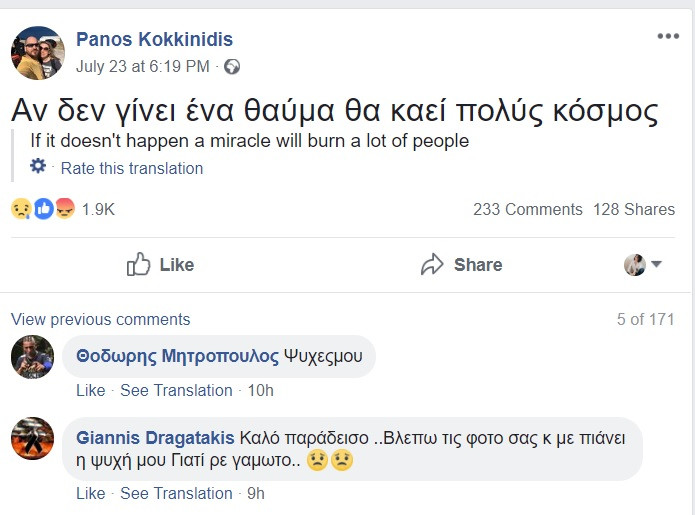The height and width of the screenshot is (515, 695).
Task: Click the angry reaction emoji icon
Action: tap(65, 209)
